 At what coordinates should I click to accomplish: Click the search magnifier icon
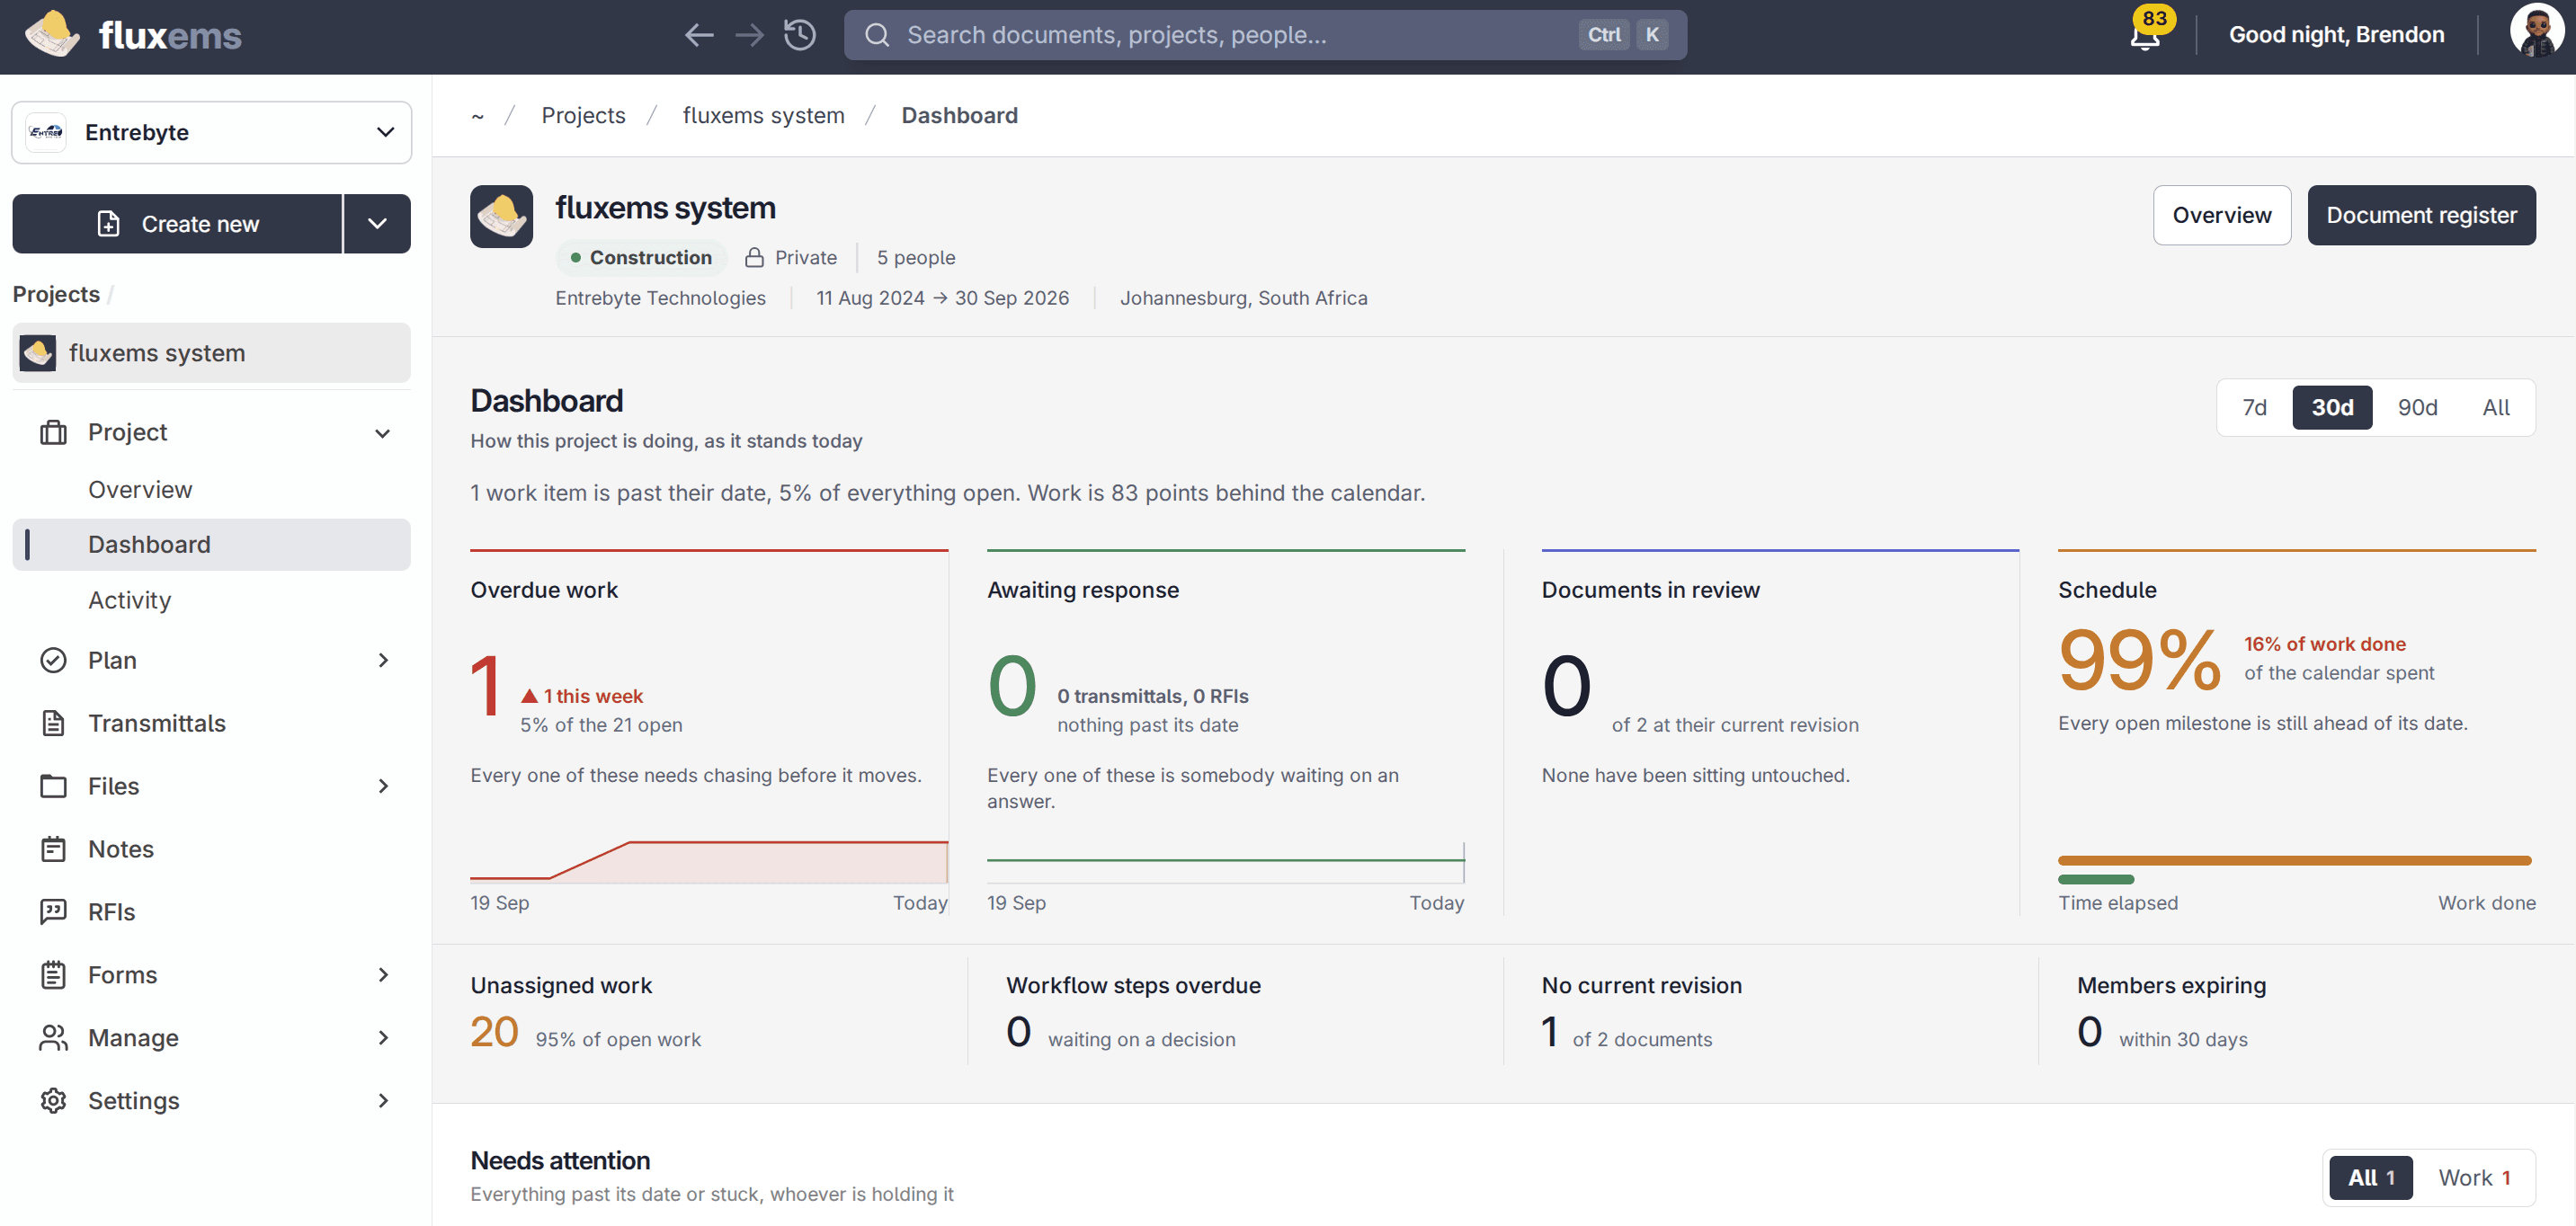877,35
